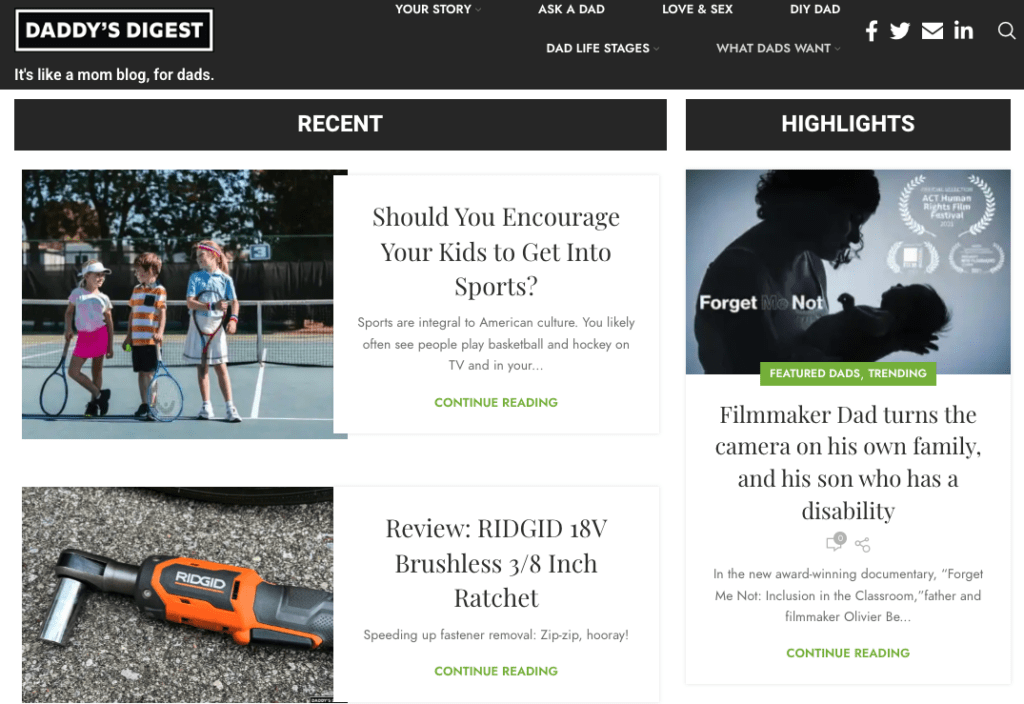Click the tagline "It's like a mom blog, for dads."
The width and height of the screenshot is (1024, 704).
(114, 74)
